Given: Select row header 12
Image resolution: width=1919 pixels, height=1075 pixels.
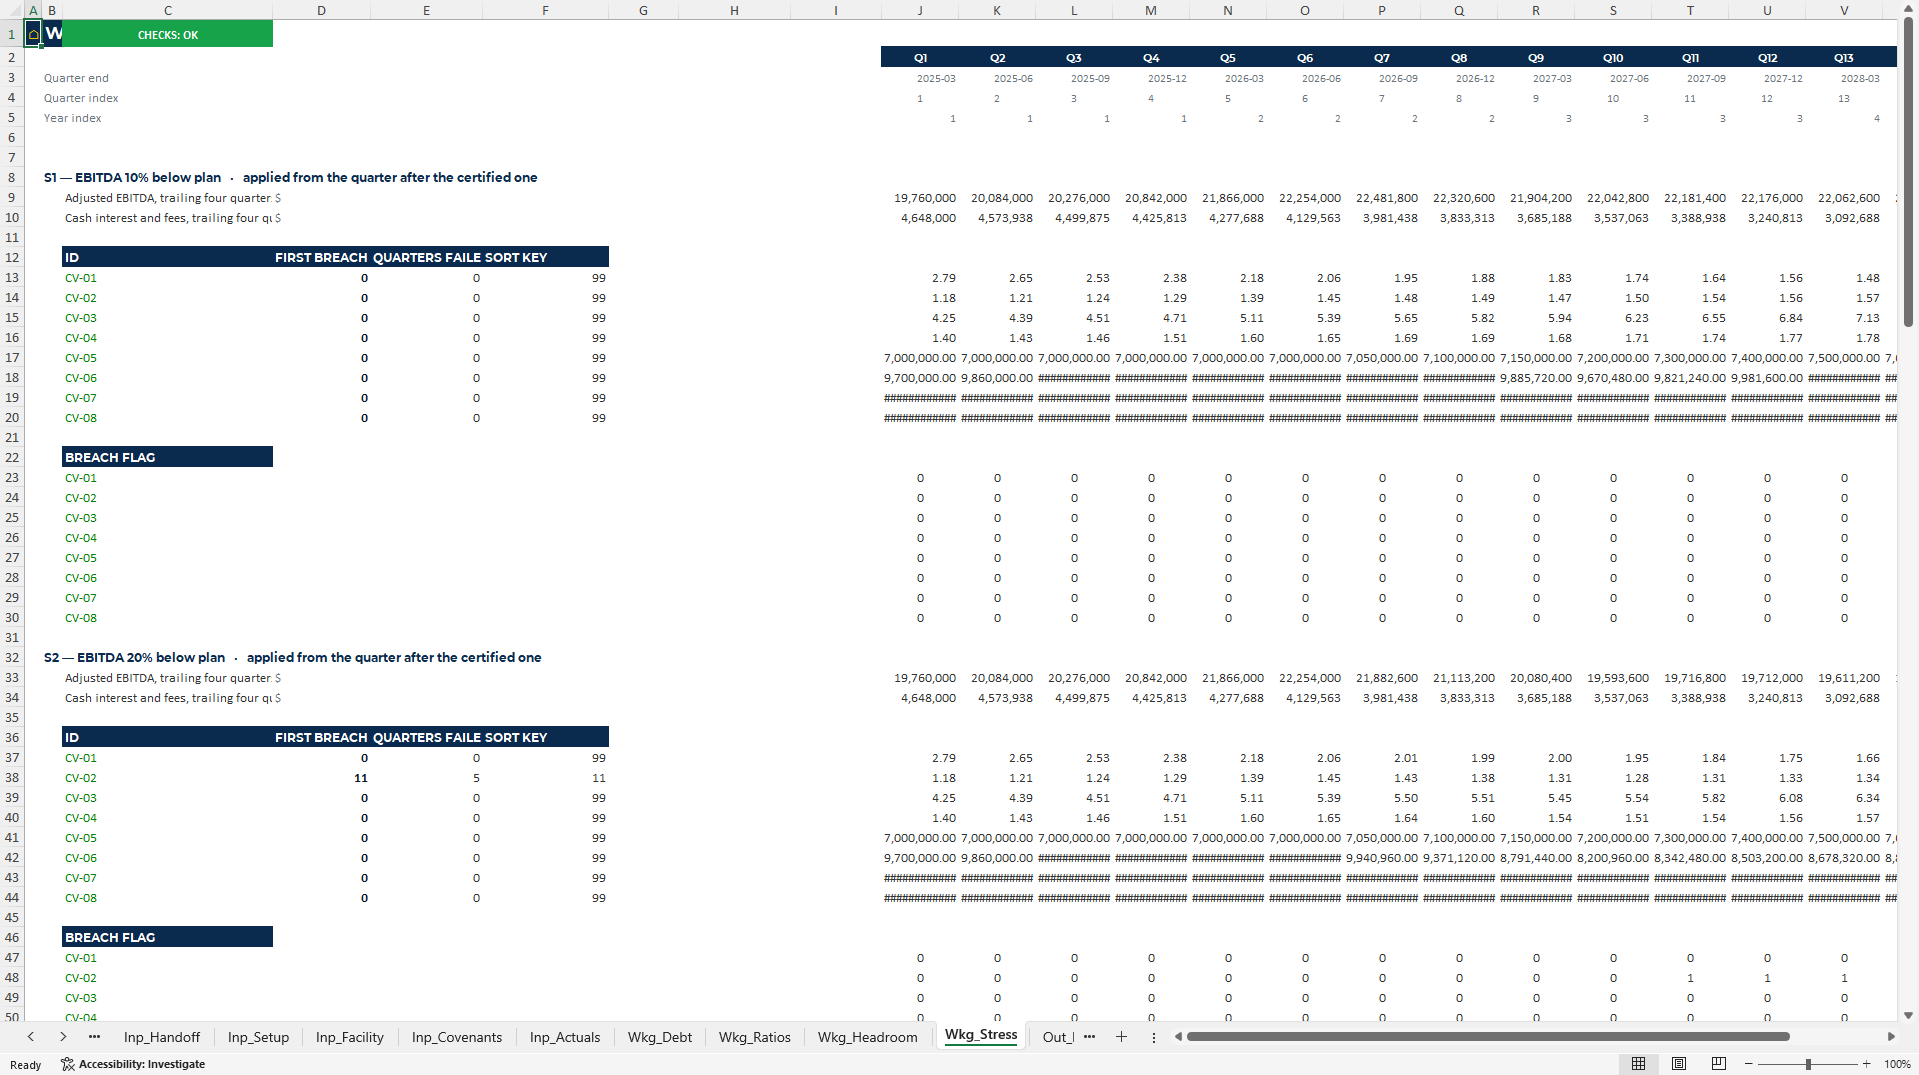Looking at the screenshot, I should 12,257.
